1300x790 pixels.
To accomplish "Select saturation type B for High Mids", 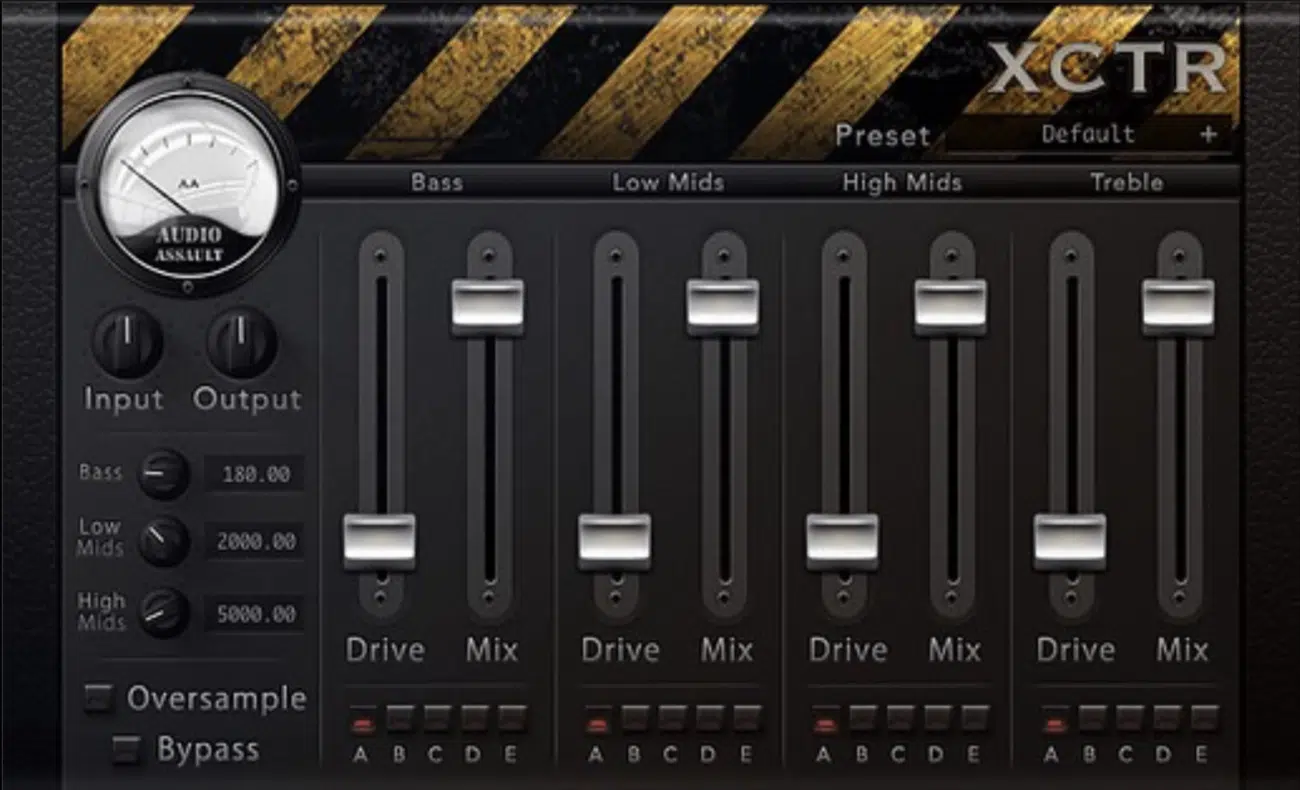I will pyautogui.click(x=863, y=719).
